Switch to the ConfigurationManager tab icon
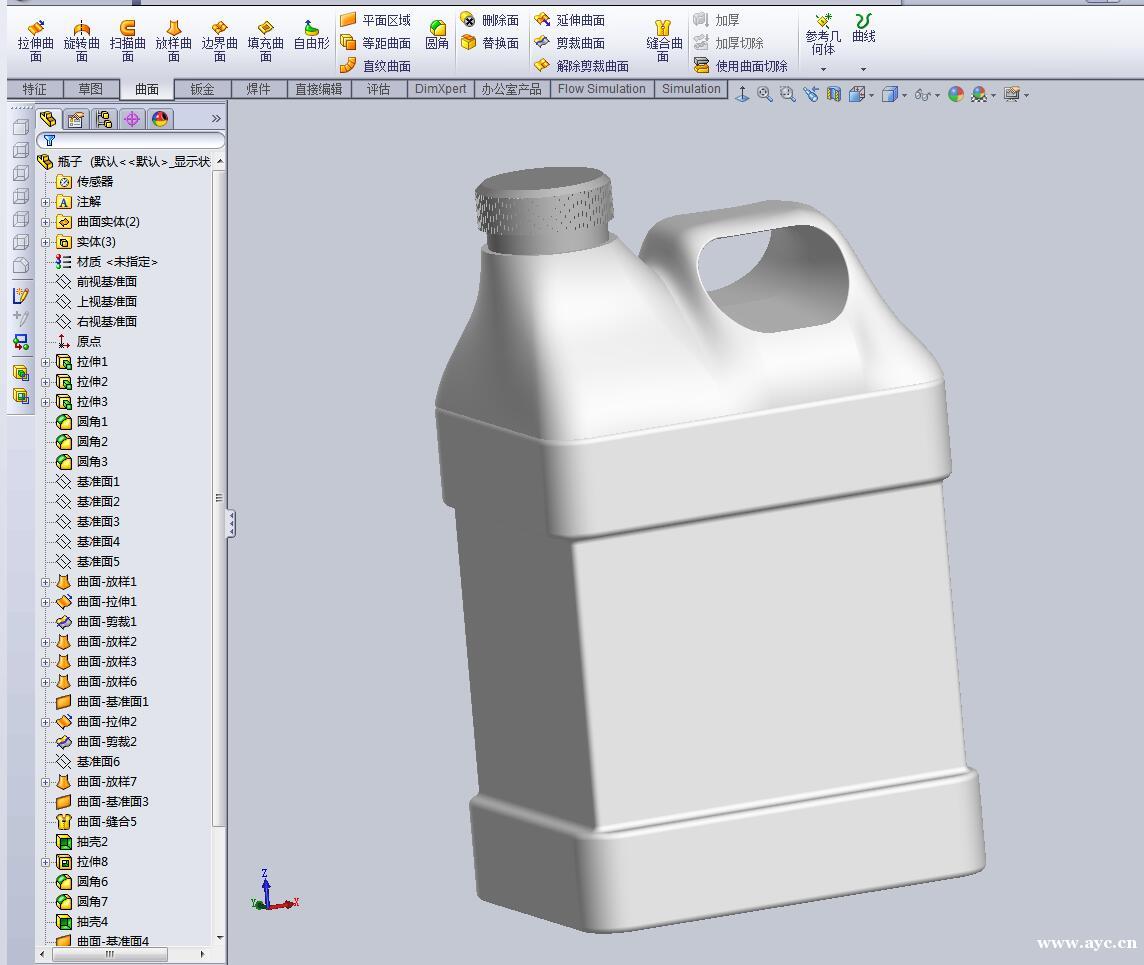Screen dimensions: 1144x965 coord(104,118)
